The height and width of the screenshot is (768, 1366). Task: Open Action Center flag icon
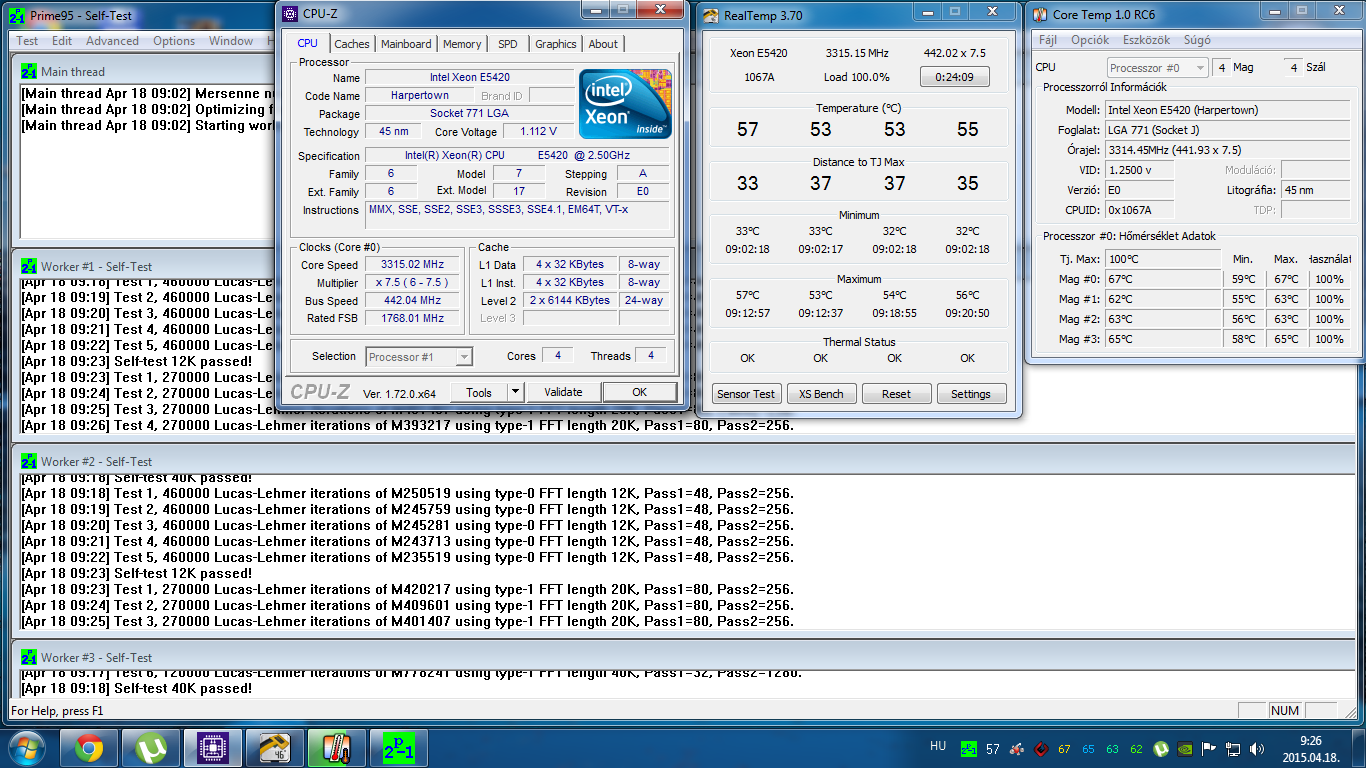coord(1209,748)
